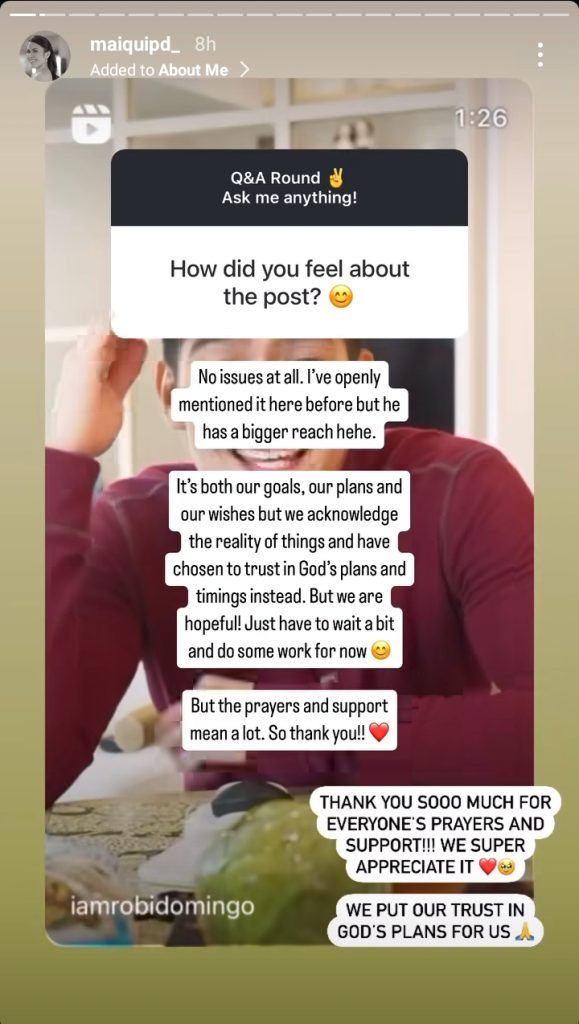579x1024 pixels.
Task: Open the embedded reel video preview
Action: click(x=289, y=513)
